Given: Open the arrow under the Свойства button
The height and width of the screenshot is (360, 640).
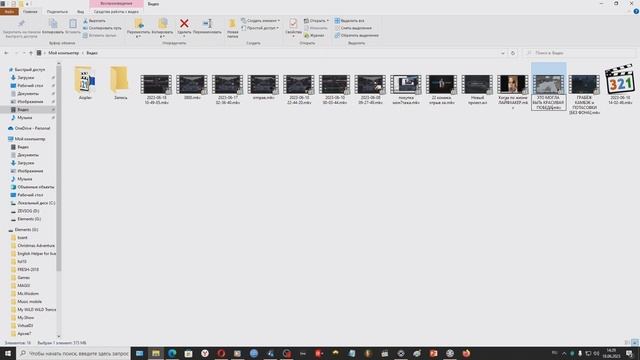Looking at the screenshot, I should 293,37.
